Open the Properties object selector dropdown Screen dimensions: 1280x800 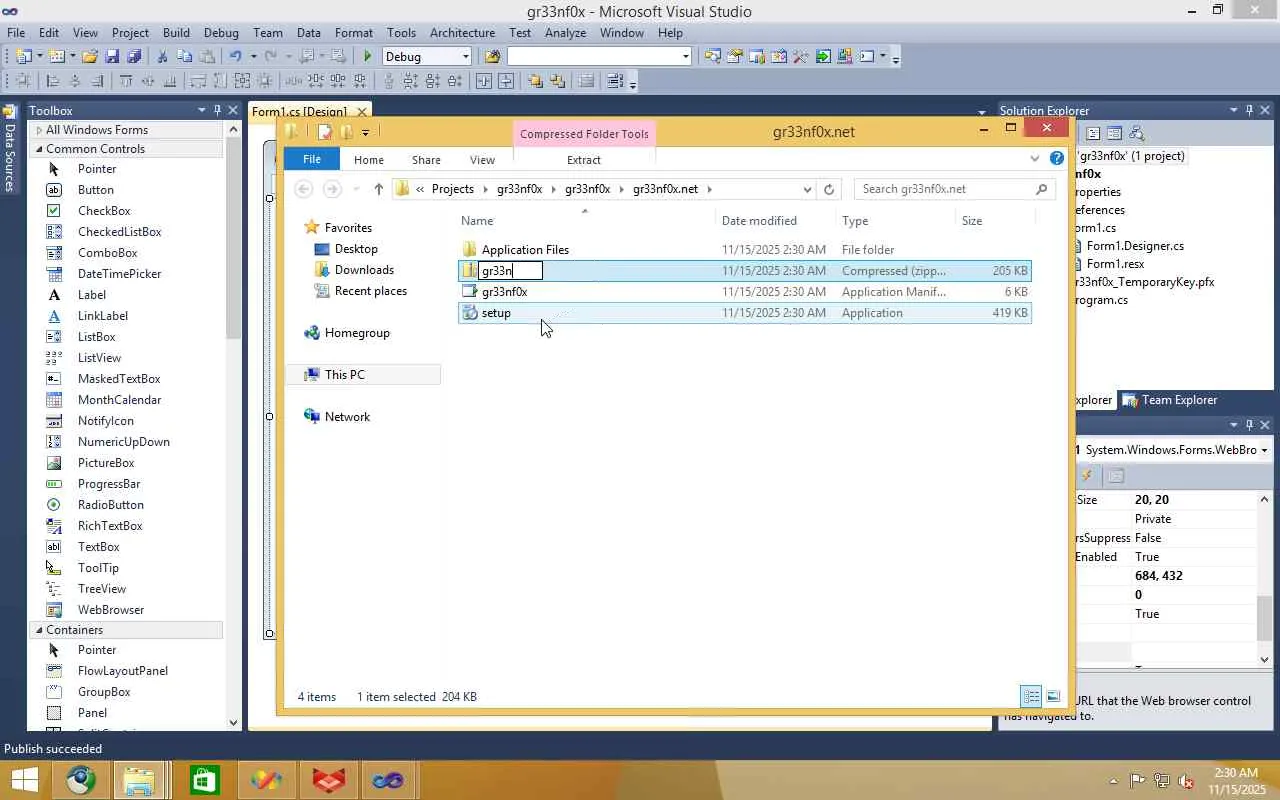coord(1264,450)
